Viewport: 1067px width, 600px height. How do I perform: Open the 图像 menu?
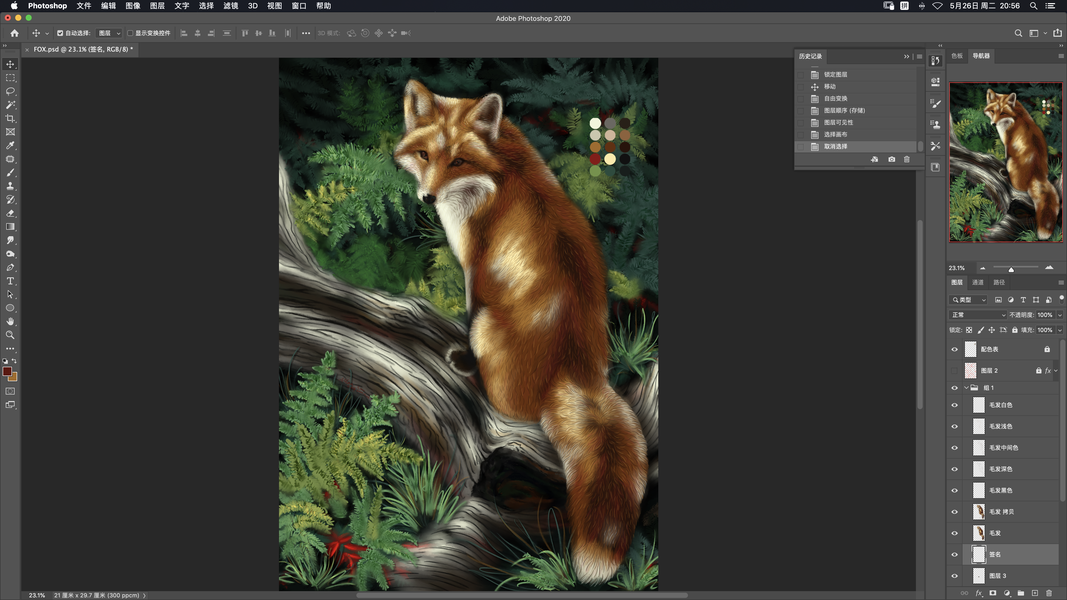[x=133, y=5]
